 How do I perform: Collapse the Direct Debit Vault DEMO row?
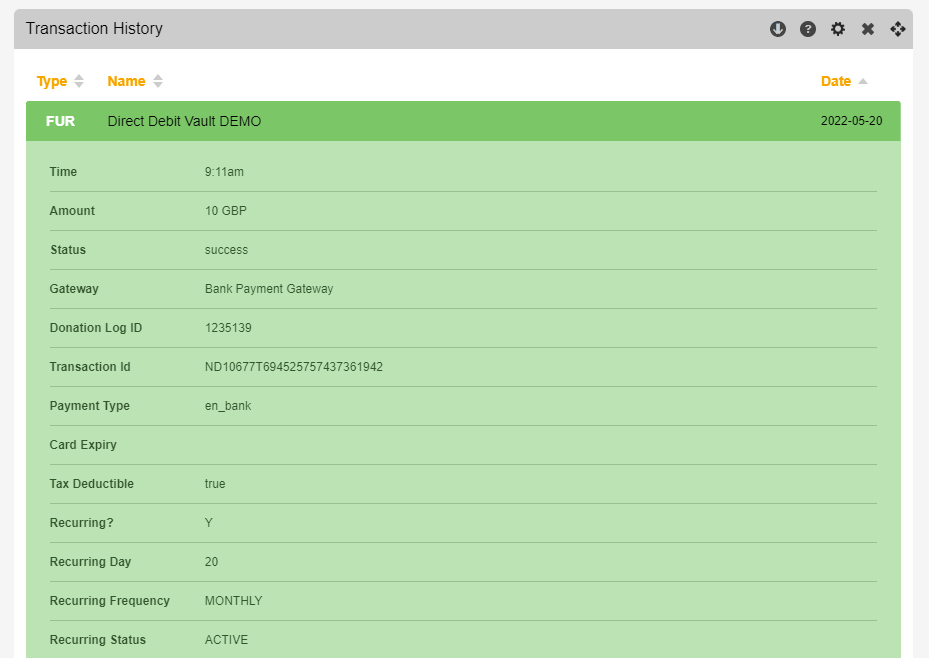pyautogui.click(x=184, y=121)
